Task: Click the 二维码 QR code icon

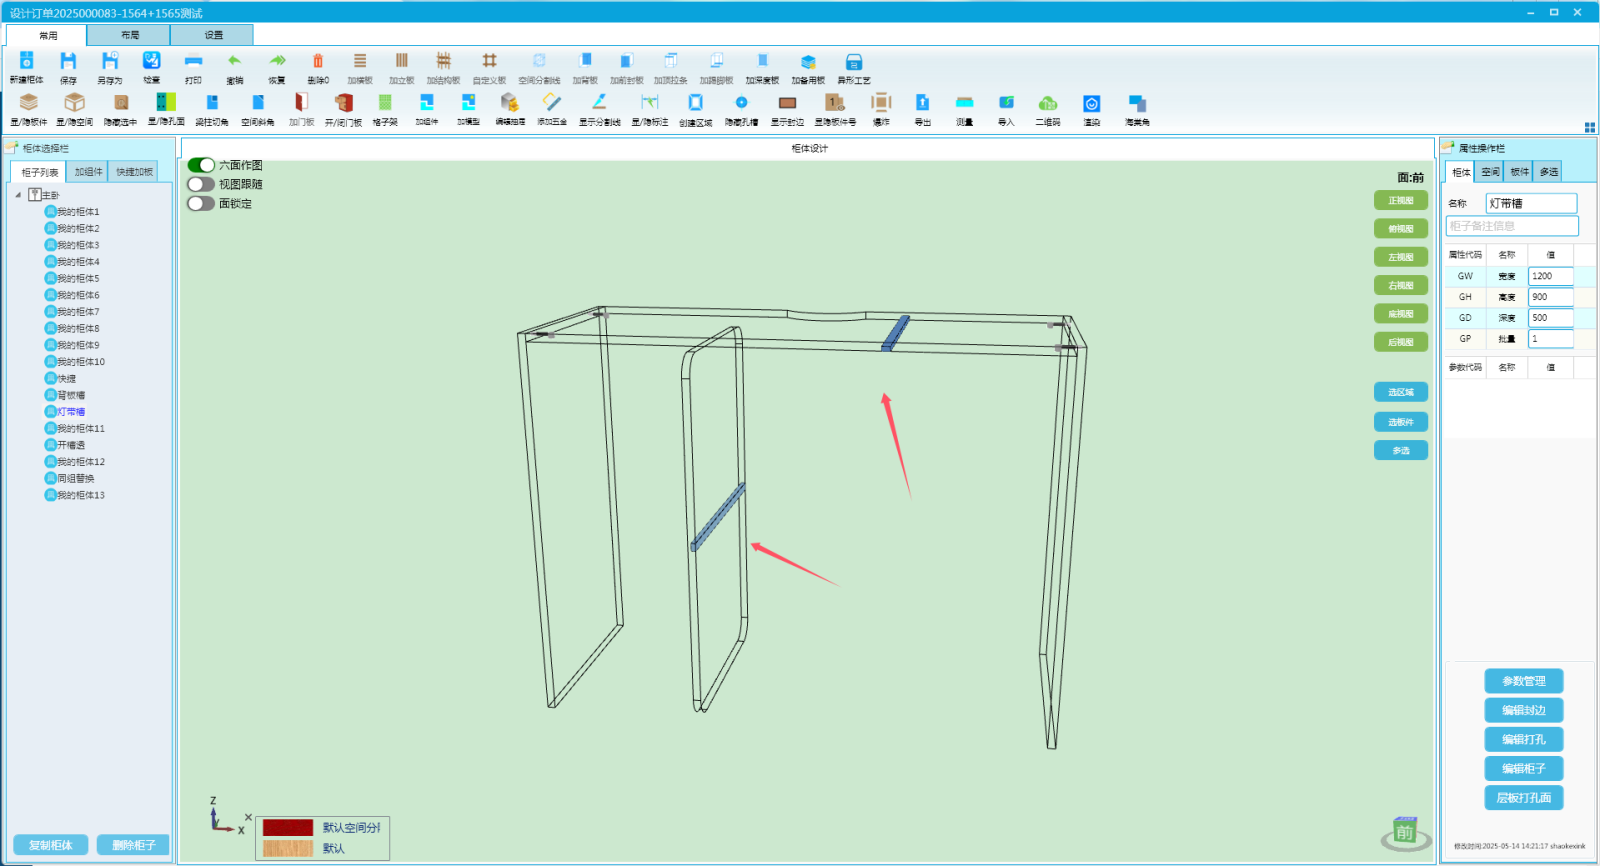Action: pos(1048,103)
